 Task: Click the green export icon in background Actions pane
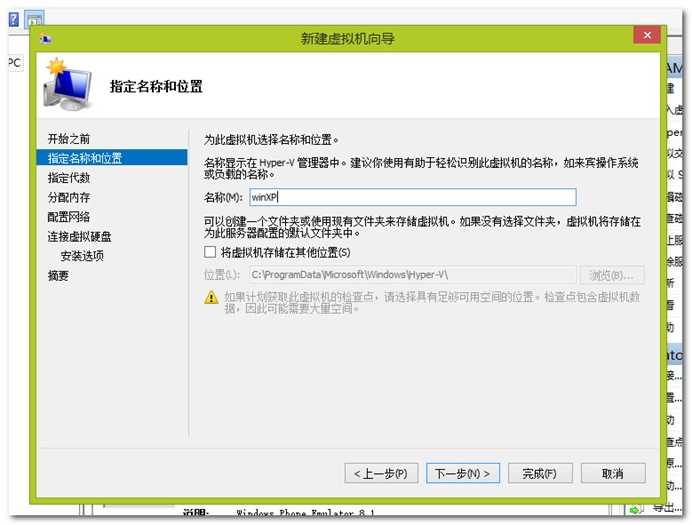[635, 510]
